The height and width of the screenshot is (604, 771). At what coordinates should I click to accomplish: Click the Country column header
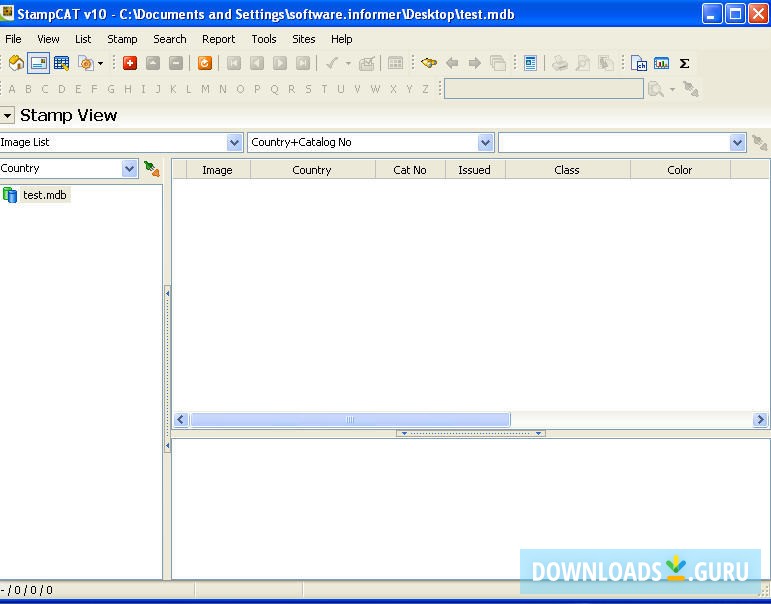coord(312,170)
